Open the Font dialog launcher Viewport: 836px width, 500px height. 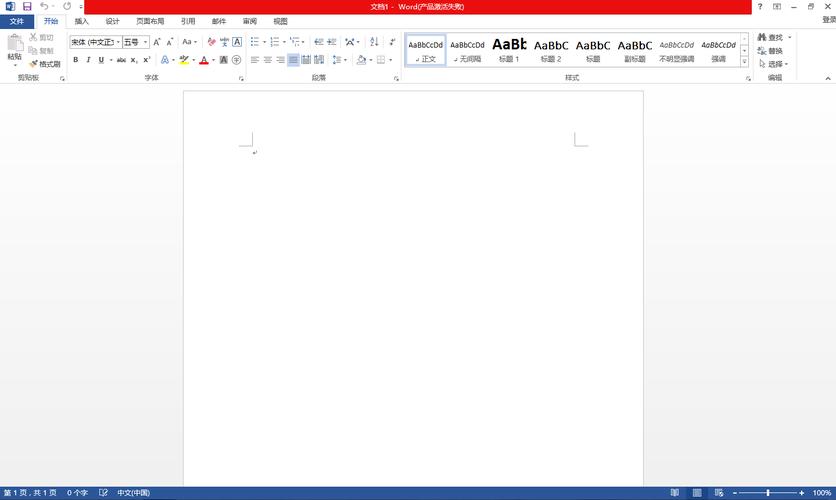(241, 78)
